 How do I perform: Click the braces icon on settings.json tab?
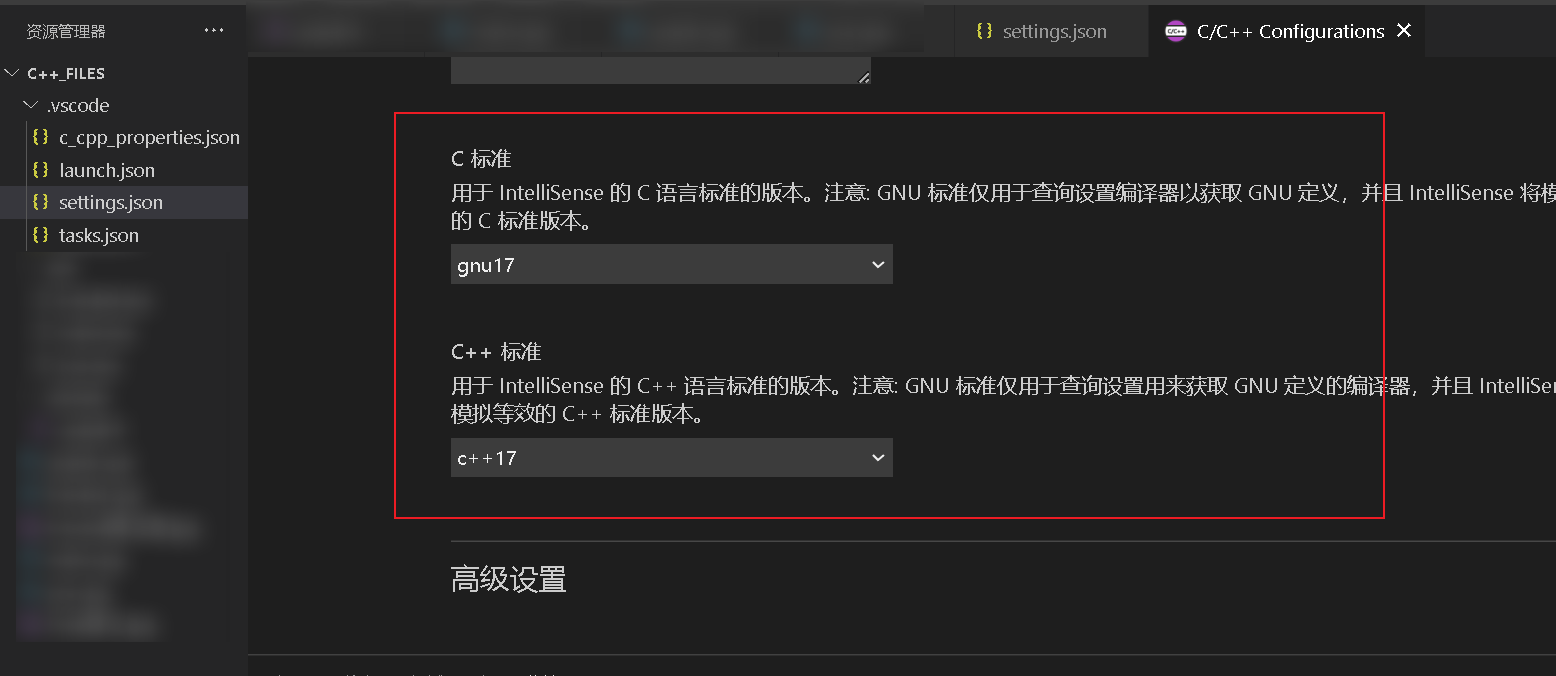click(985, 31)
